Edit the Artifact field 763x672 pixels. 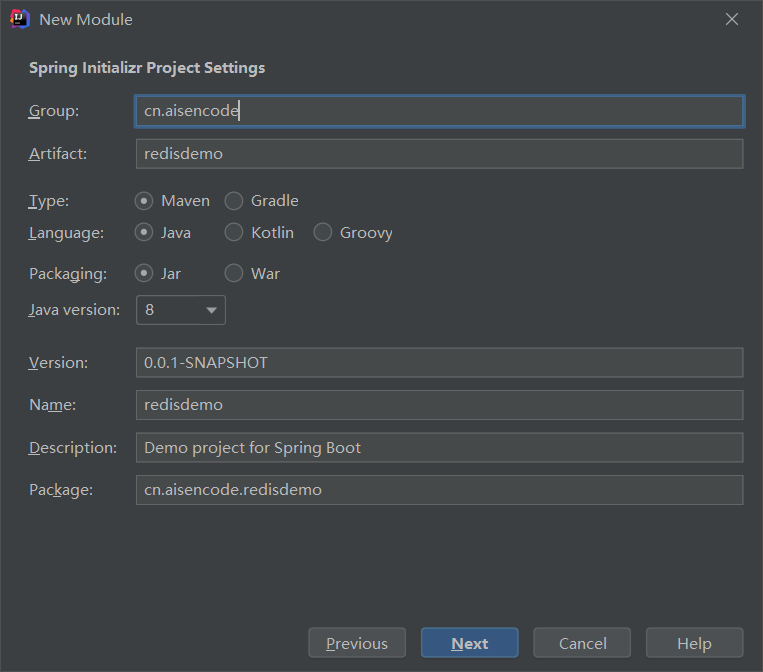point(439,154)
